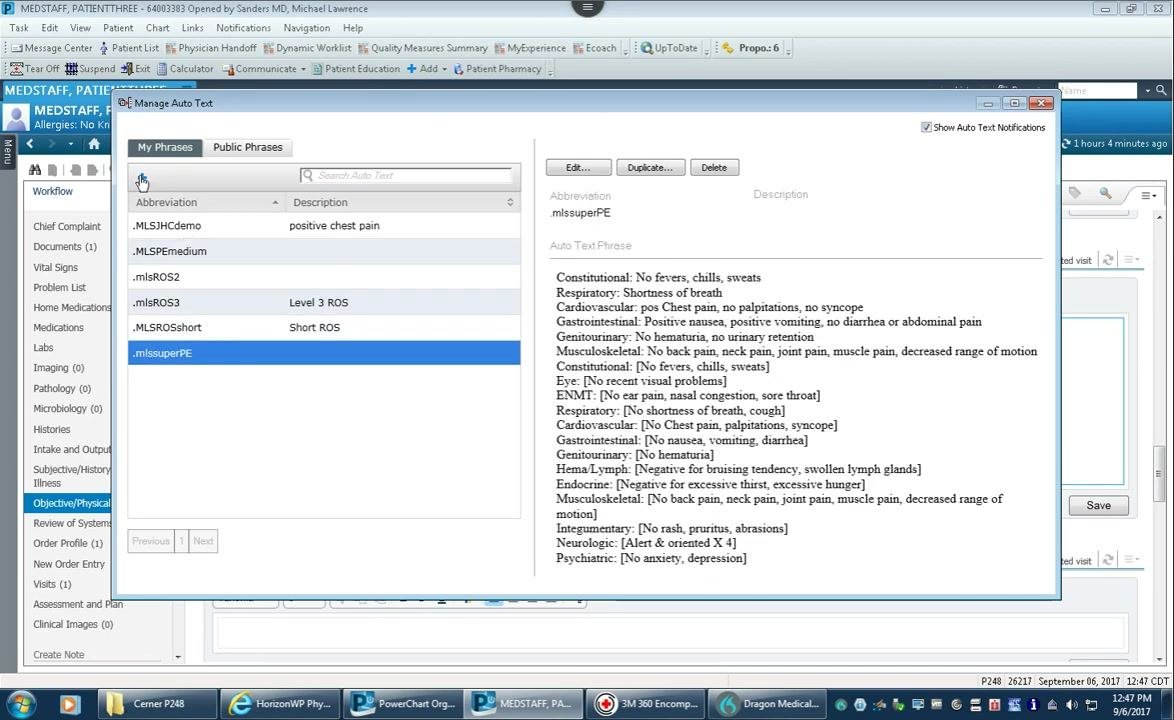Open Chief Complaint in Workflow list
Screen dimensions: 1174x720
(x=67, y=227)
